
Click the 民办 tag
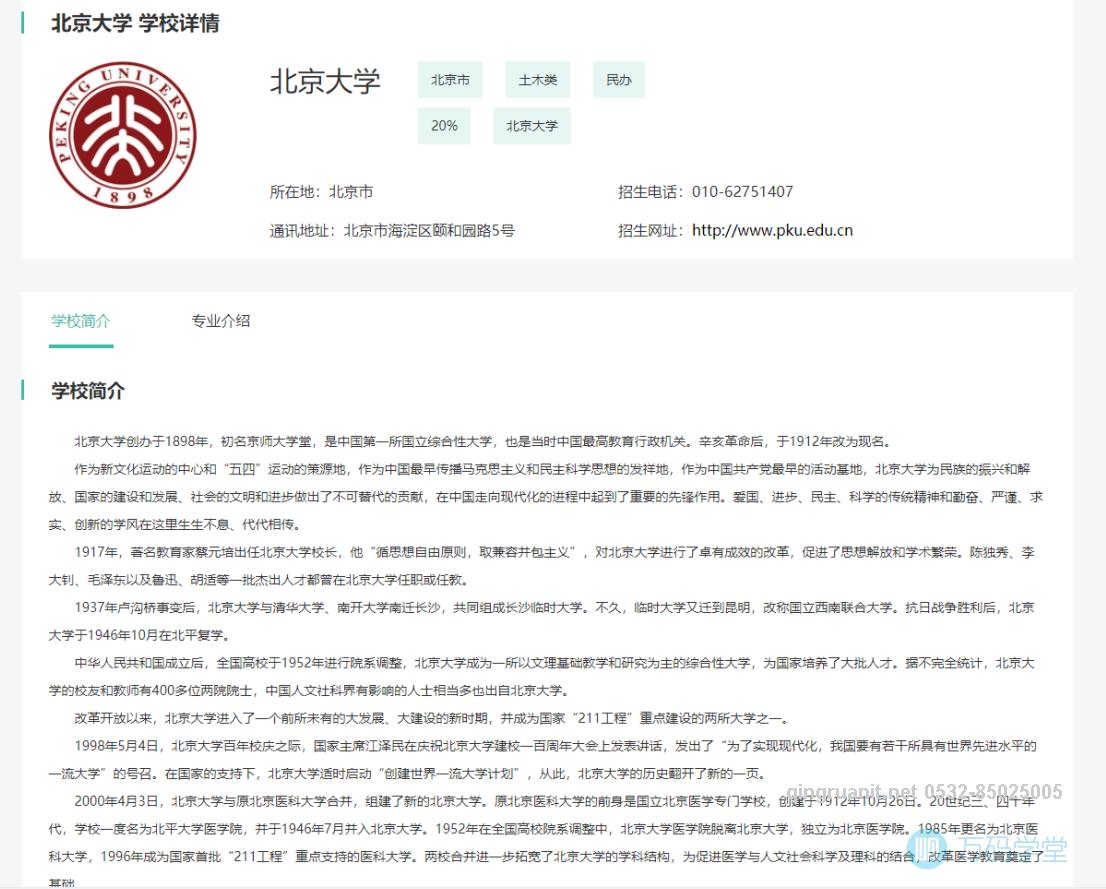click(x=618, y=80)
